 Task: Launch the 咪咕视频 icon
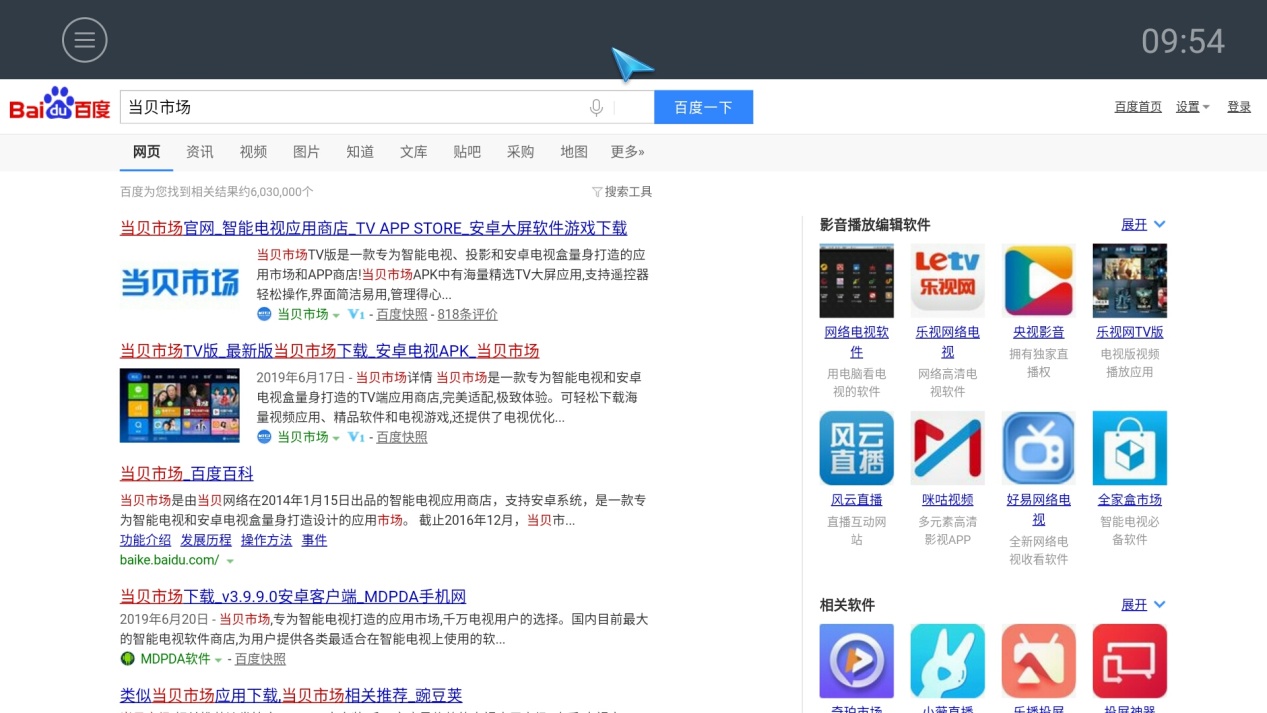(x=947, y=447)
